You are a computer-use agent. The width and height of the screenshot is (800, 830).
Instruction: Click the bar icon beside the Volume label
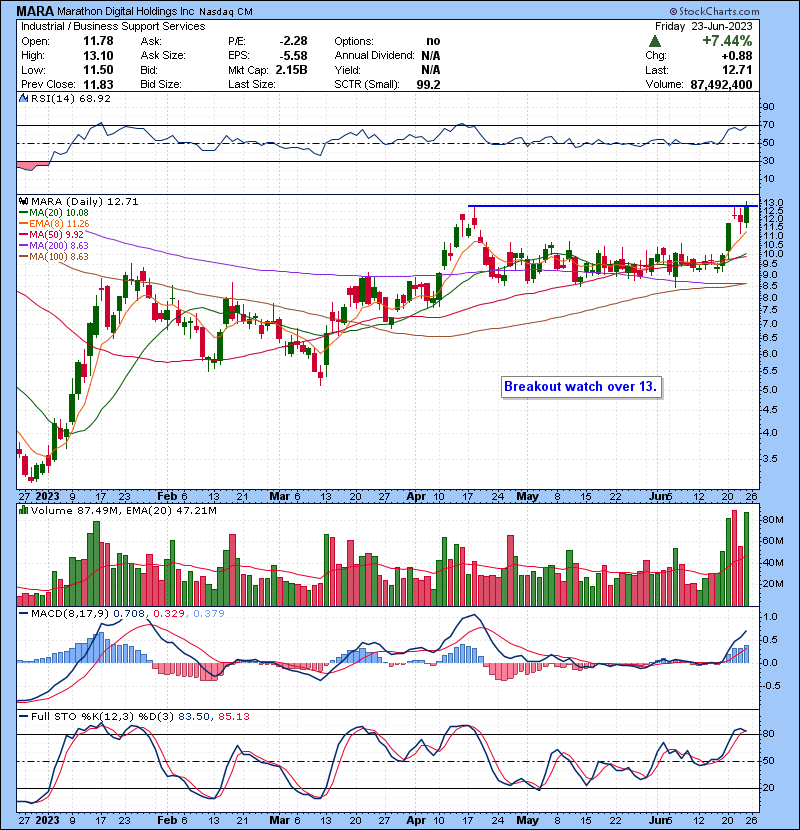[x=23, y=510]
